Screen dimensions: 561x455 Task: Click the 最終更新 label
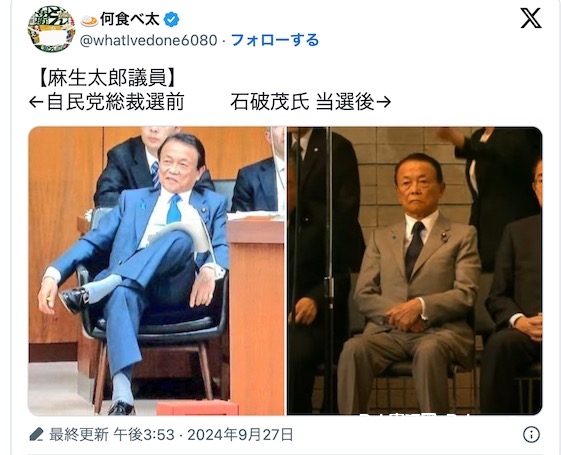tap(79, 435)
